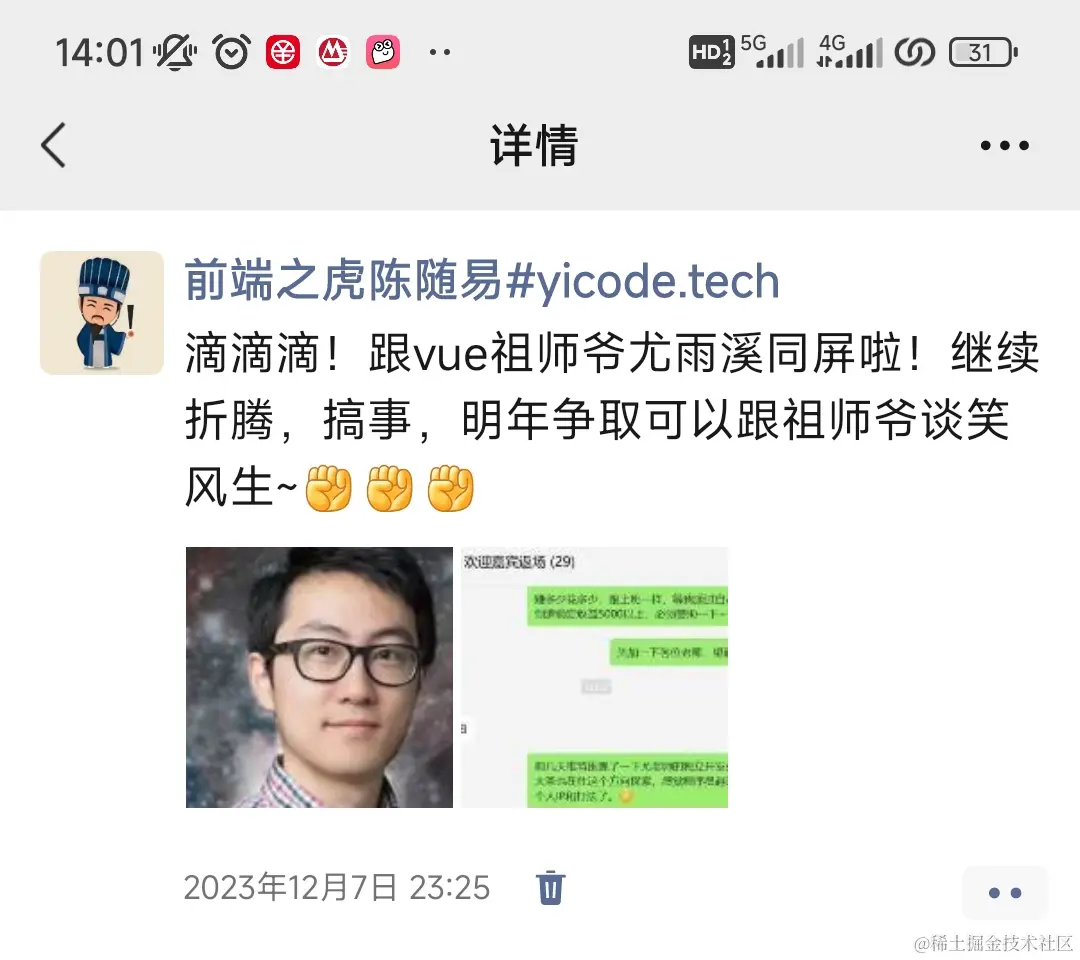The height and width of the screenshot is (960, 1080).
Task: Open the group chat screenshot image
Action: 594,677
